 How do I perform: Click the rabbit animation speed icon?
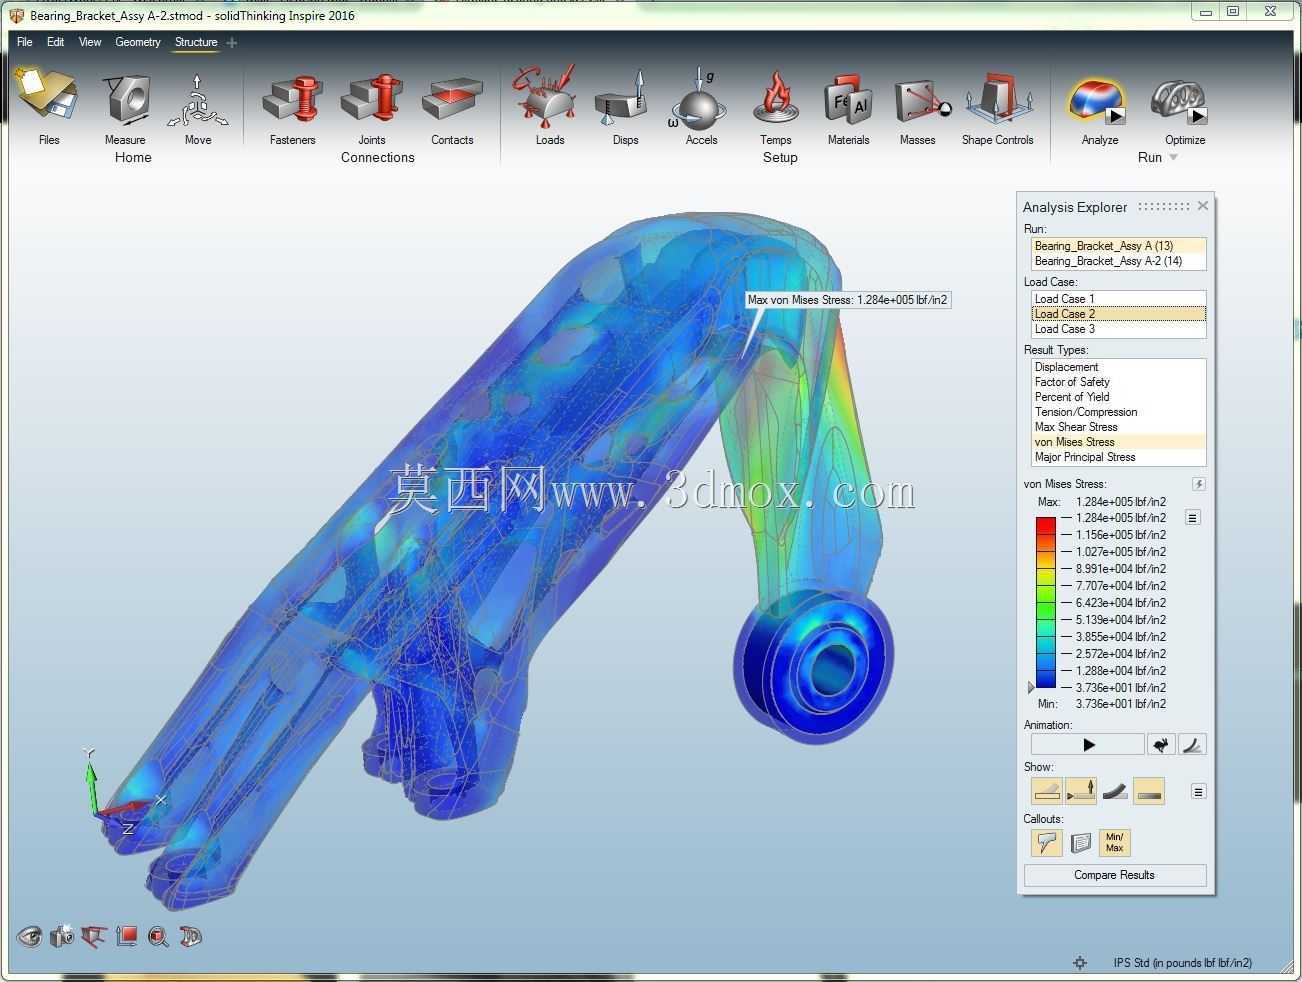[x=1161, y=744]
